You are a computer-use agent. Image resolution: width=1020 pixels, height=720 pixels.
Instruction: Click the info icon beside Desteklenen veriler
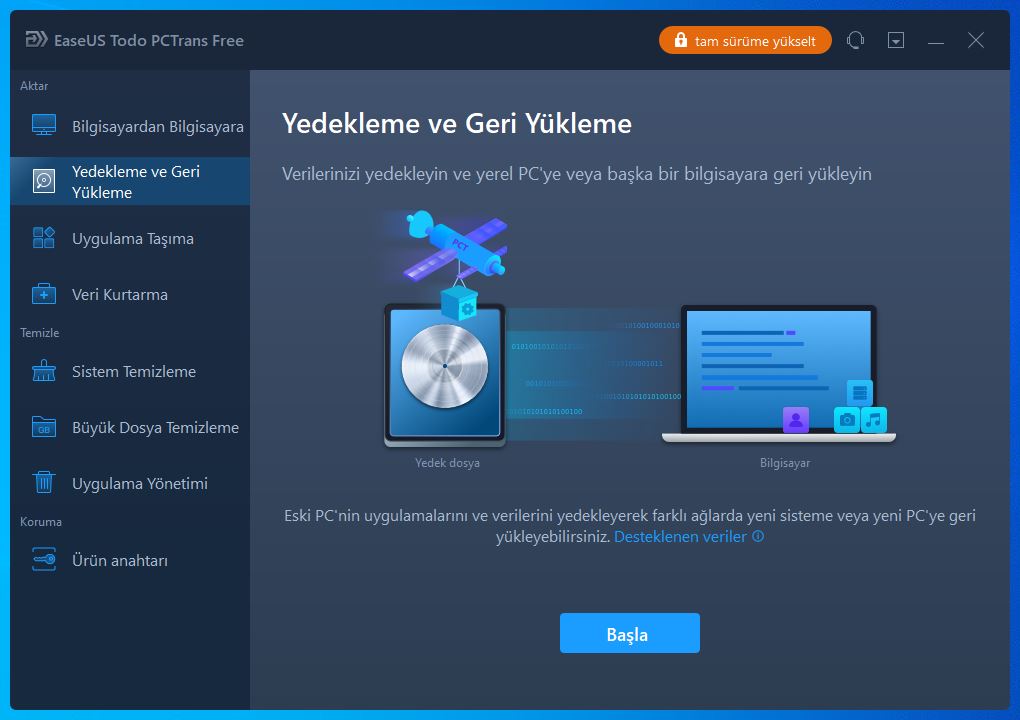click(758, 537)
